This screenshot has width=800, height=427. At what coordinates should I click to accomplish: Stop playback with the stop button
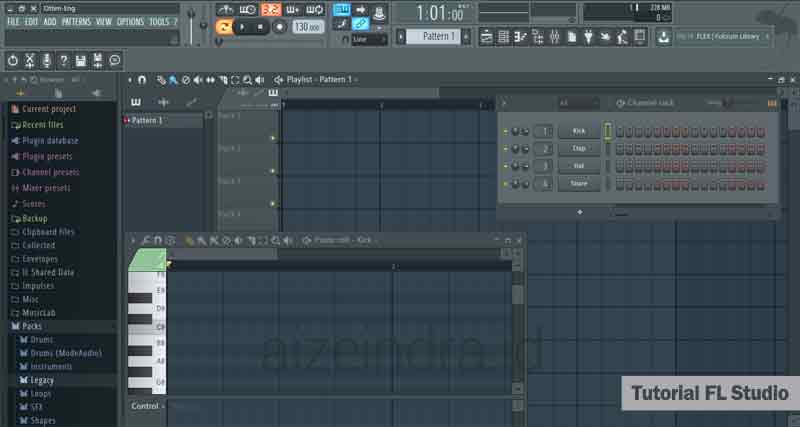click(x=260, y=27)
